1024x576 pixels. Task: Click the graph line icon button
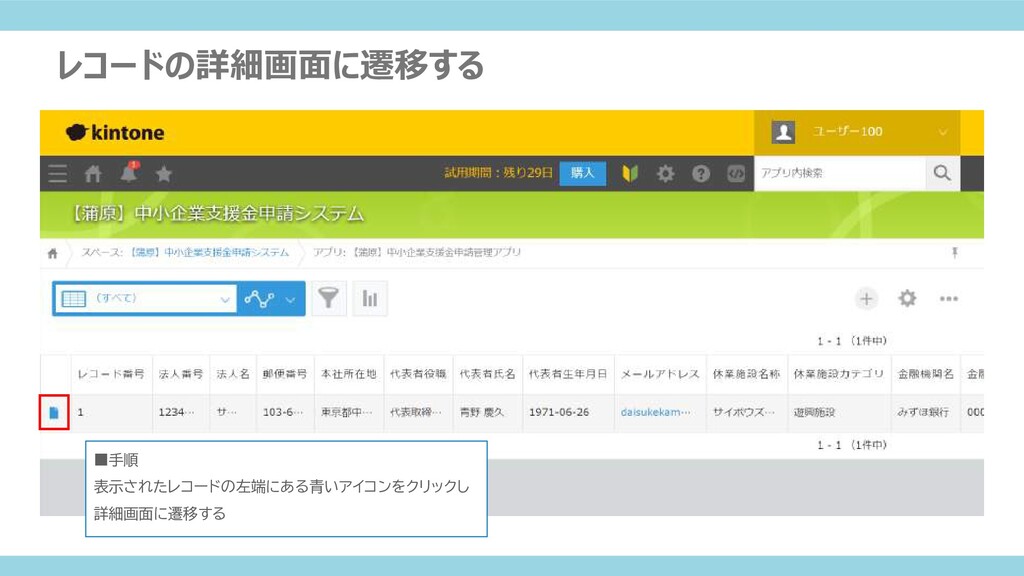click(259, 299)
